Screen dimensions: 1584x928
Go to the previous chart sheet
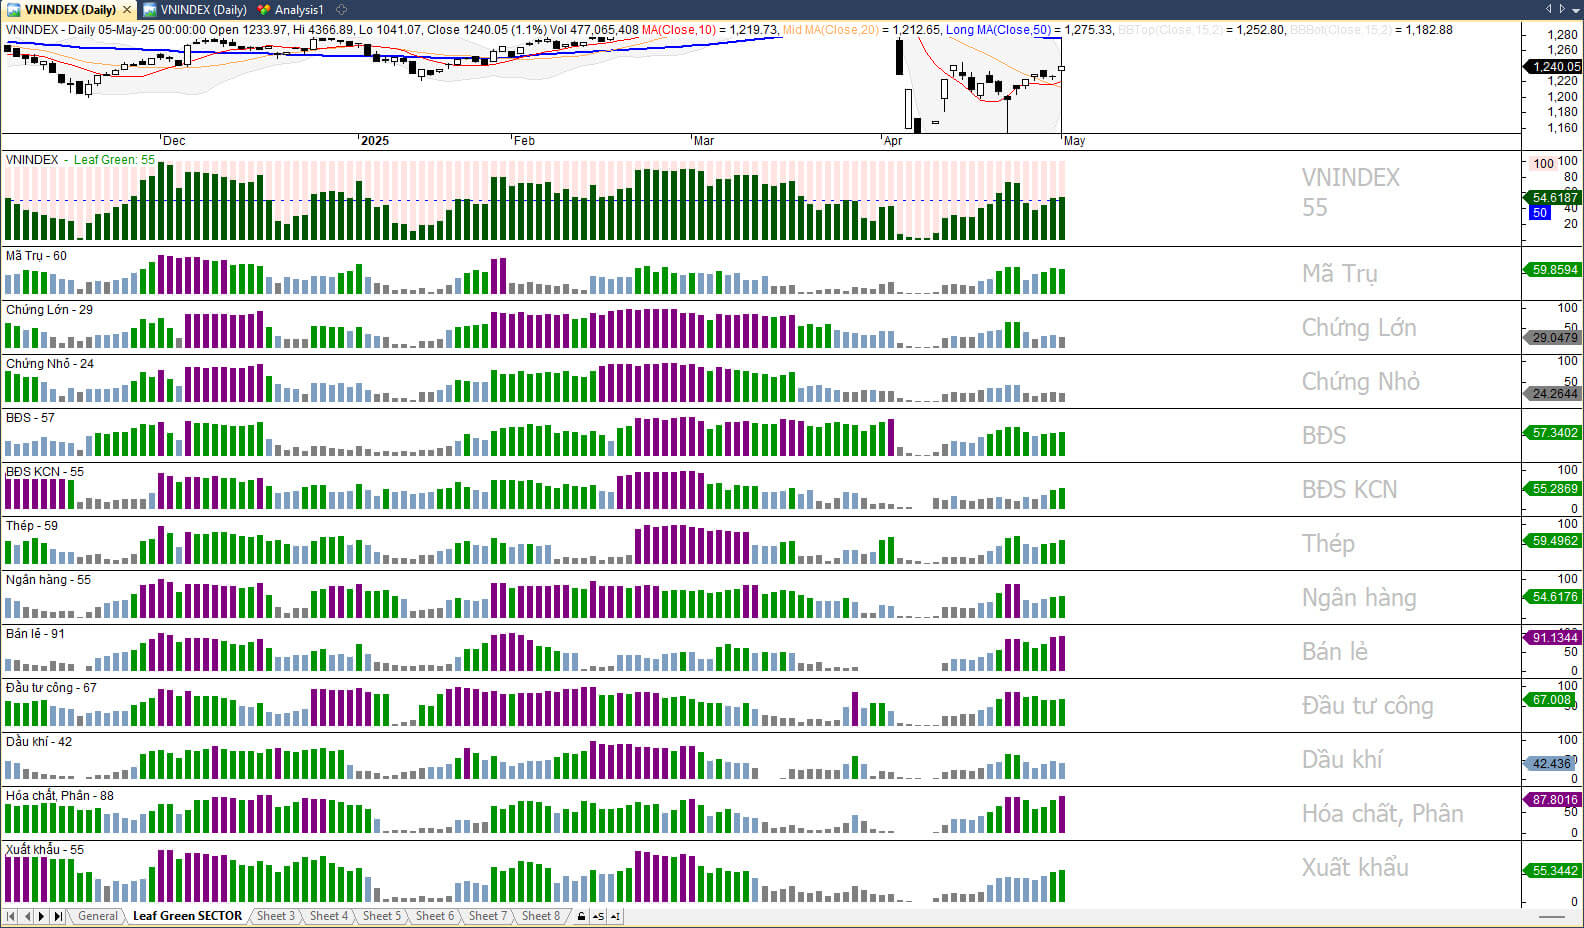(27, 916)
